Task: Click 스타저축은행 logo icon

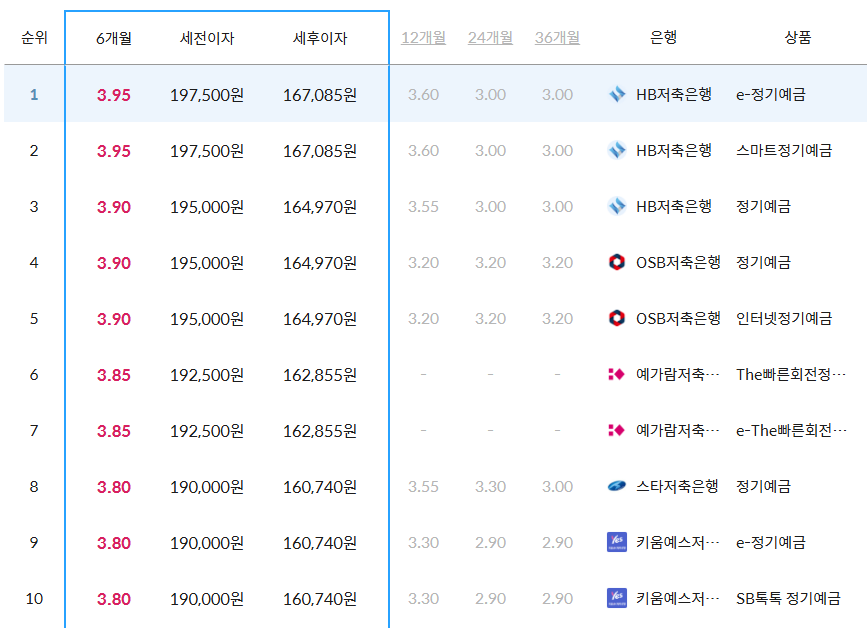Action: point(617,486)
